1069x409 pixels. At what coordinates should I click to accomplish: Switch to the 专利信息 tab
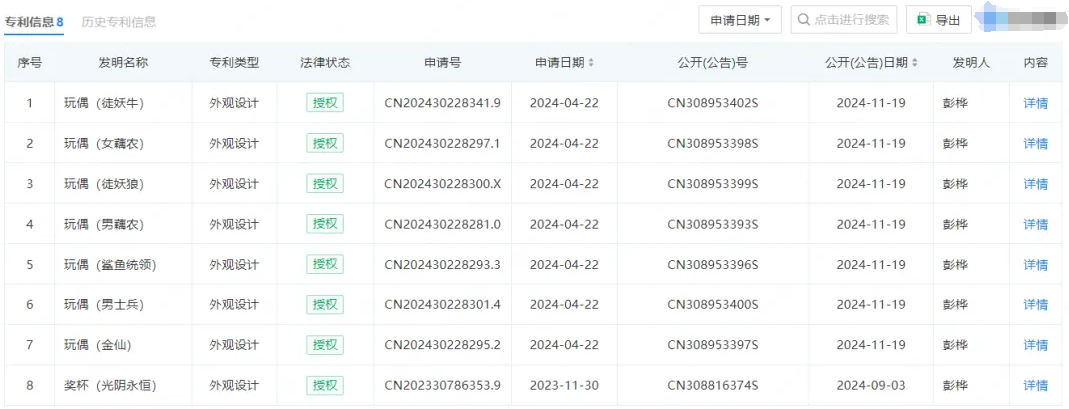[x=34, y=22]
